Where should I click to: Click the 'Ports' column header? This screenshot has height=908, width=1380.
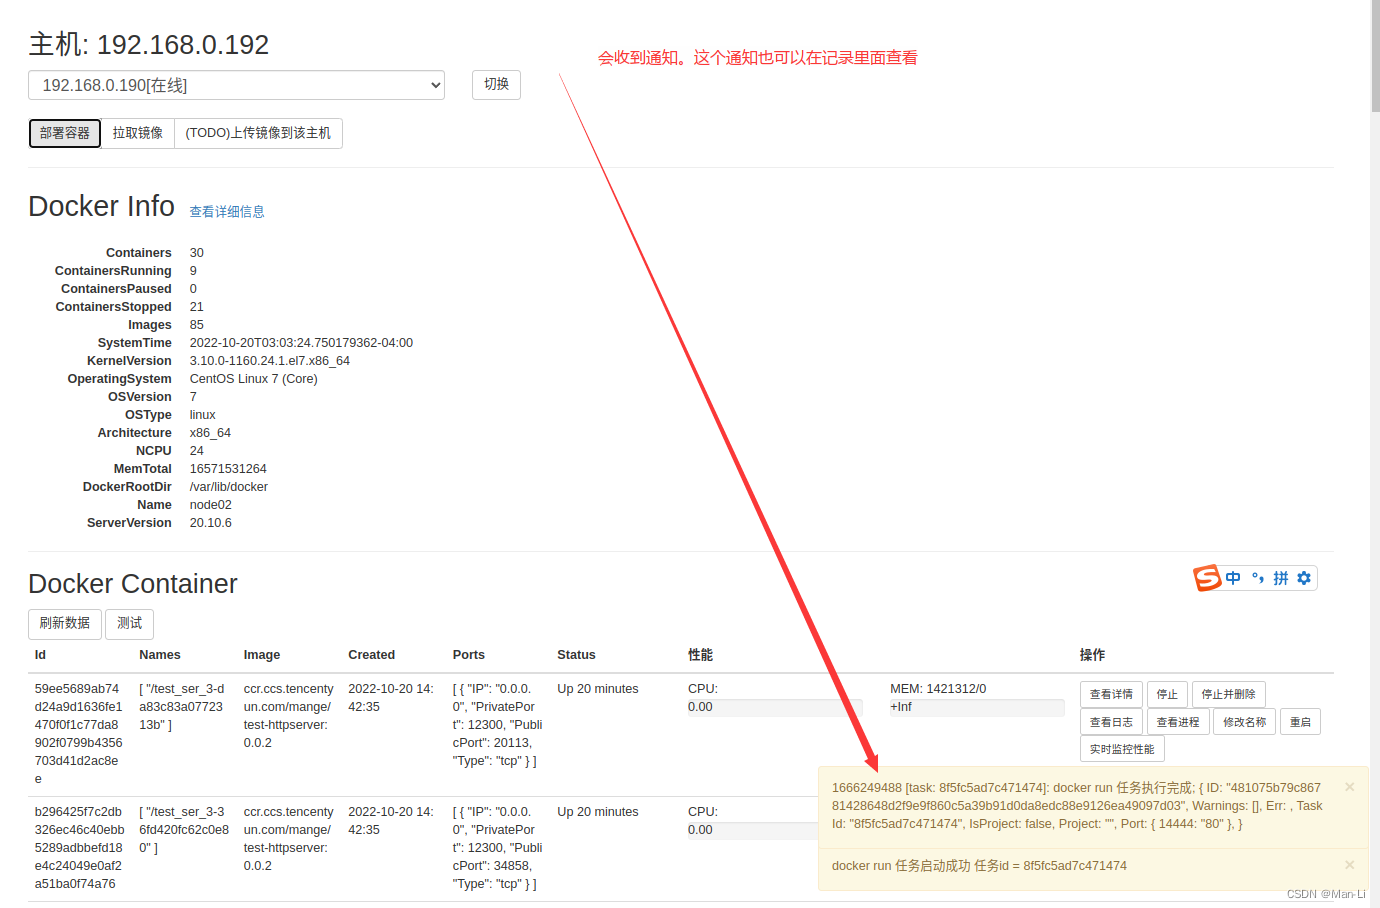469,655
